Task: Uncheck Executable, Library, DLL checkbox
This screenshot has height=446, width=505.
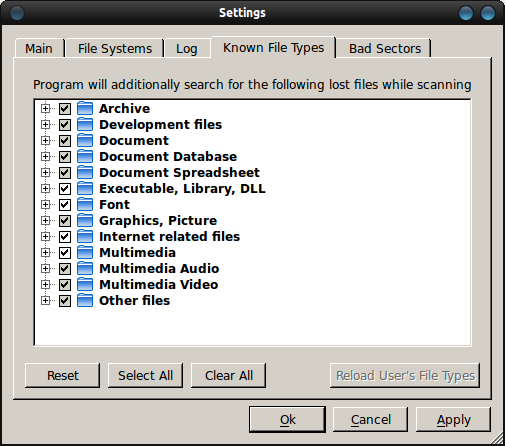Action: [65, 189]
